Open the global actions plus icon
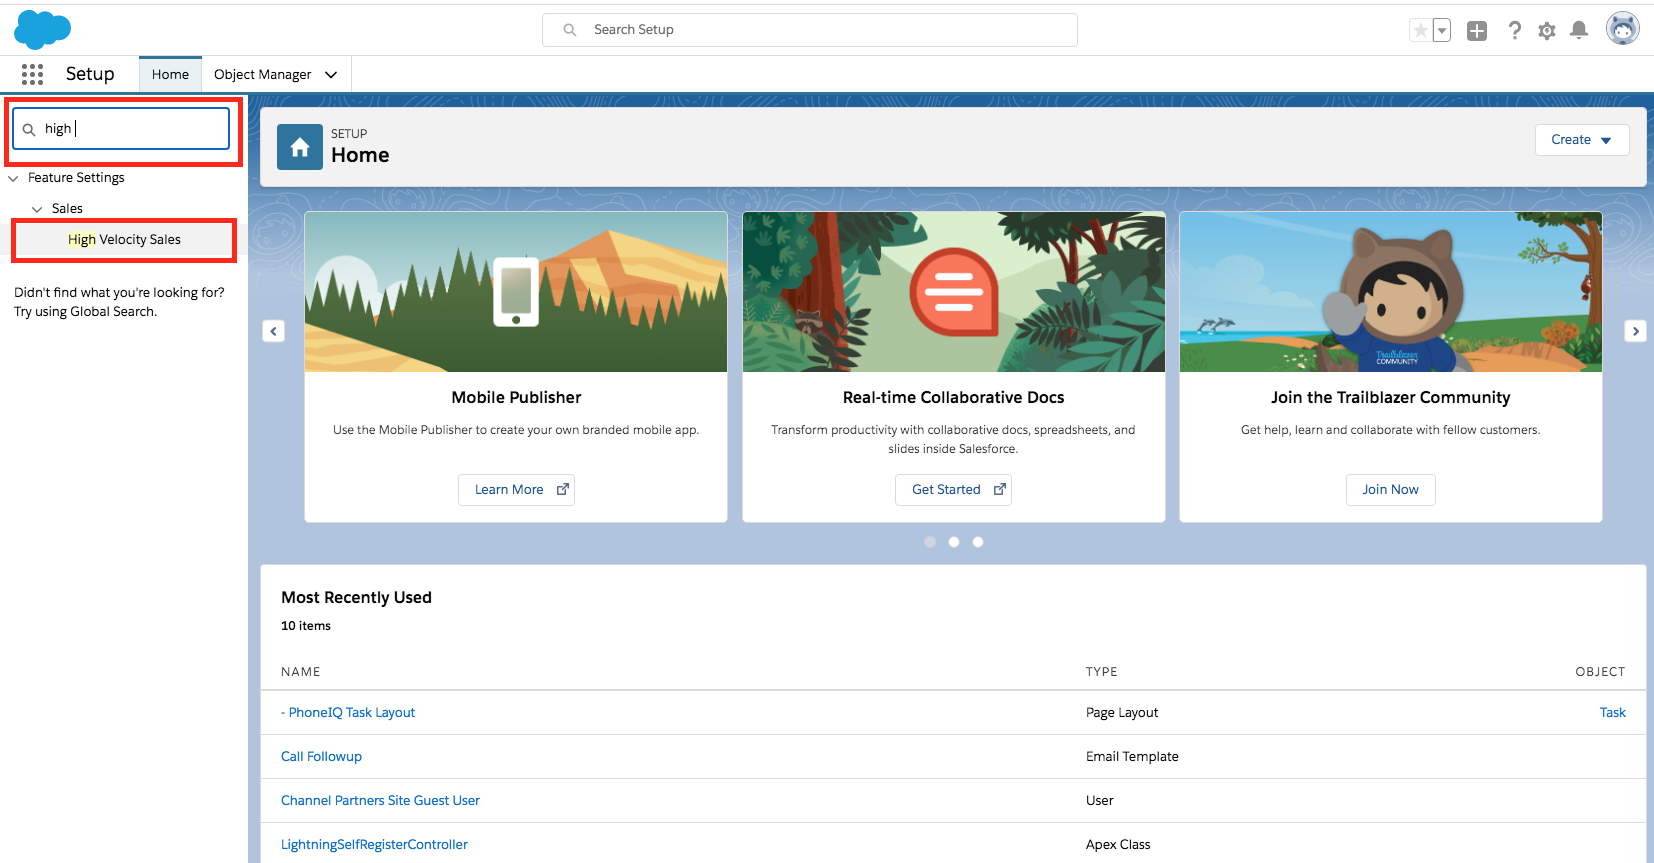Viewport: 1654px width, 863px height. pos(1477,31)
